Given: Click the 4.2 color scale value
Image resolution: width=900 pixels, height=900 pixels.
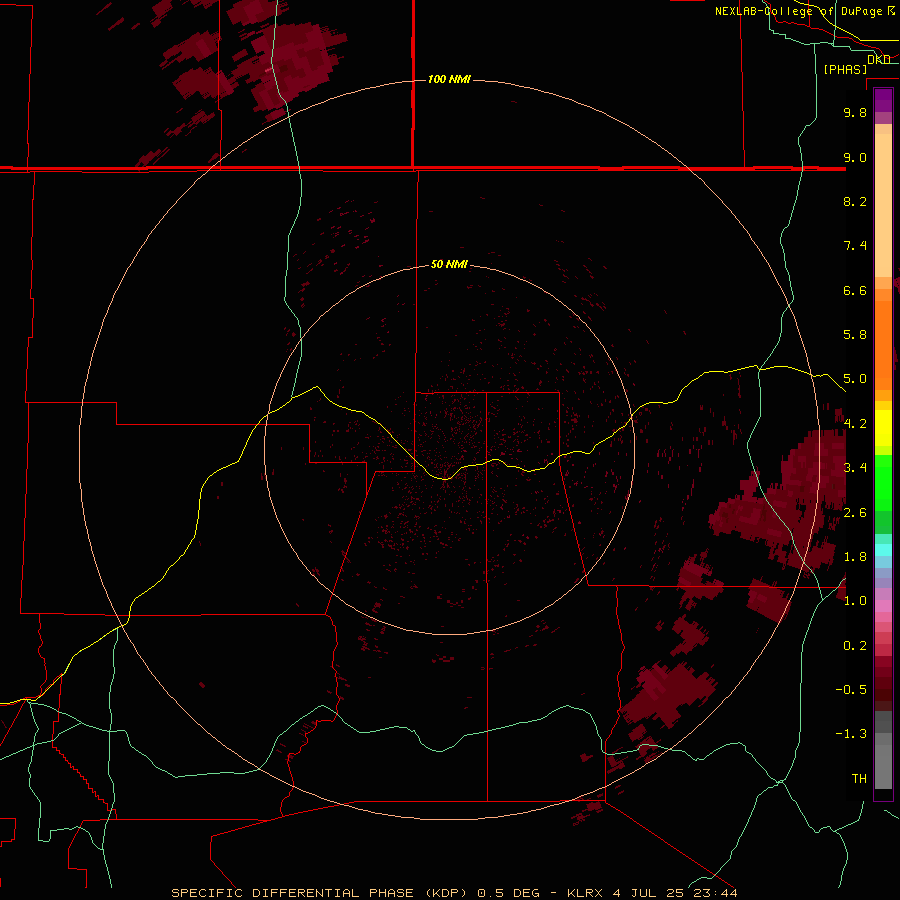Looking at the screenshot, I should 855,424.
